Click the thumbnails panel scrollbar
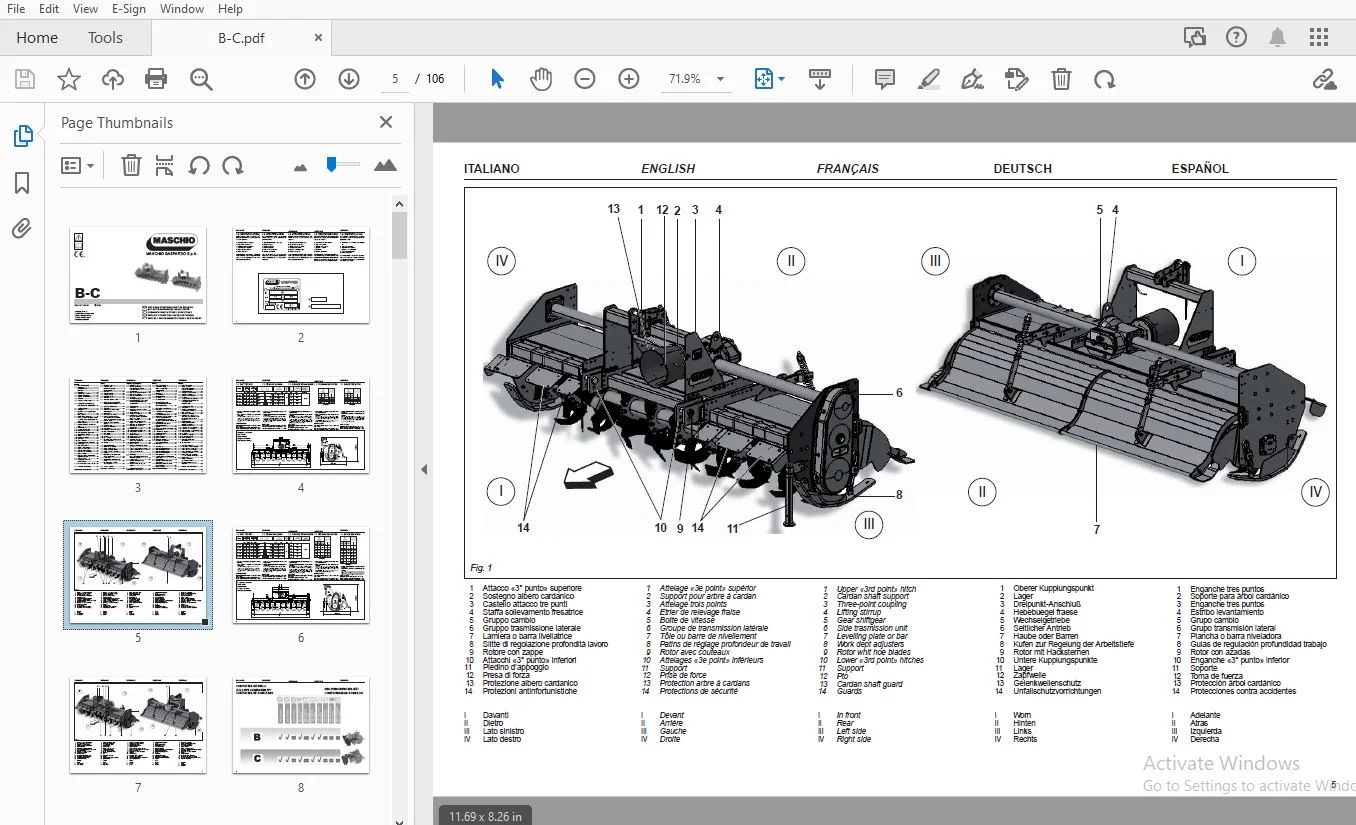1356x825 pixels. tap(399, 236)
